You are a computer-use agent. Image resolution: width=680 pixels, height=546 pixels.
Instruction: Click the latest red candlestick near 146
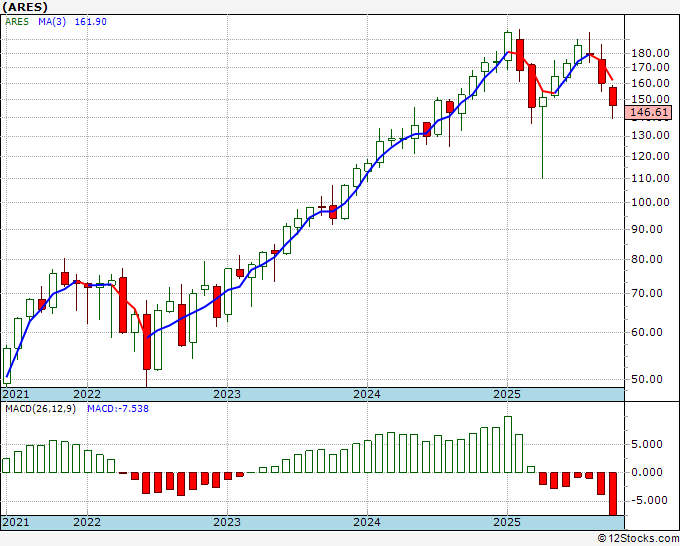(613, 96)
